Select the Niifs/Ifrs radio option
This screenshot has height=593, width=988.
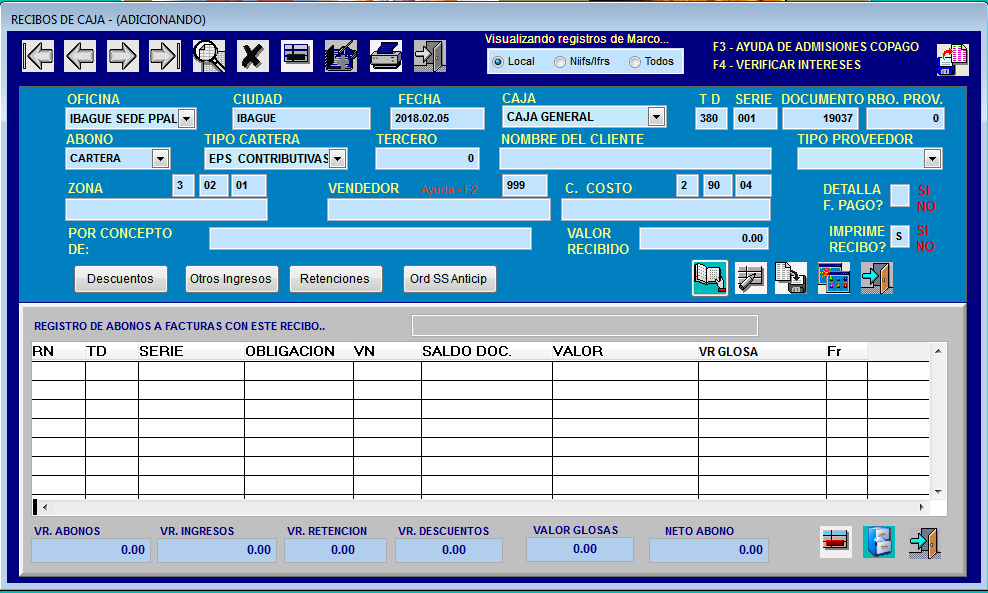click(x=560, y=62)
